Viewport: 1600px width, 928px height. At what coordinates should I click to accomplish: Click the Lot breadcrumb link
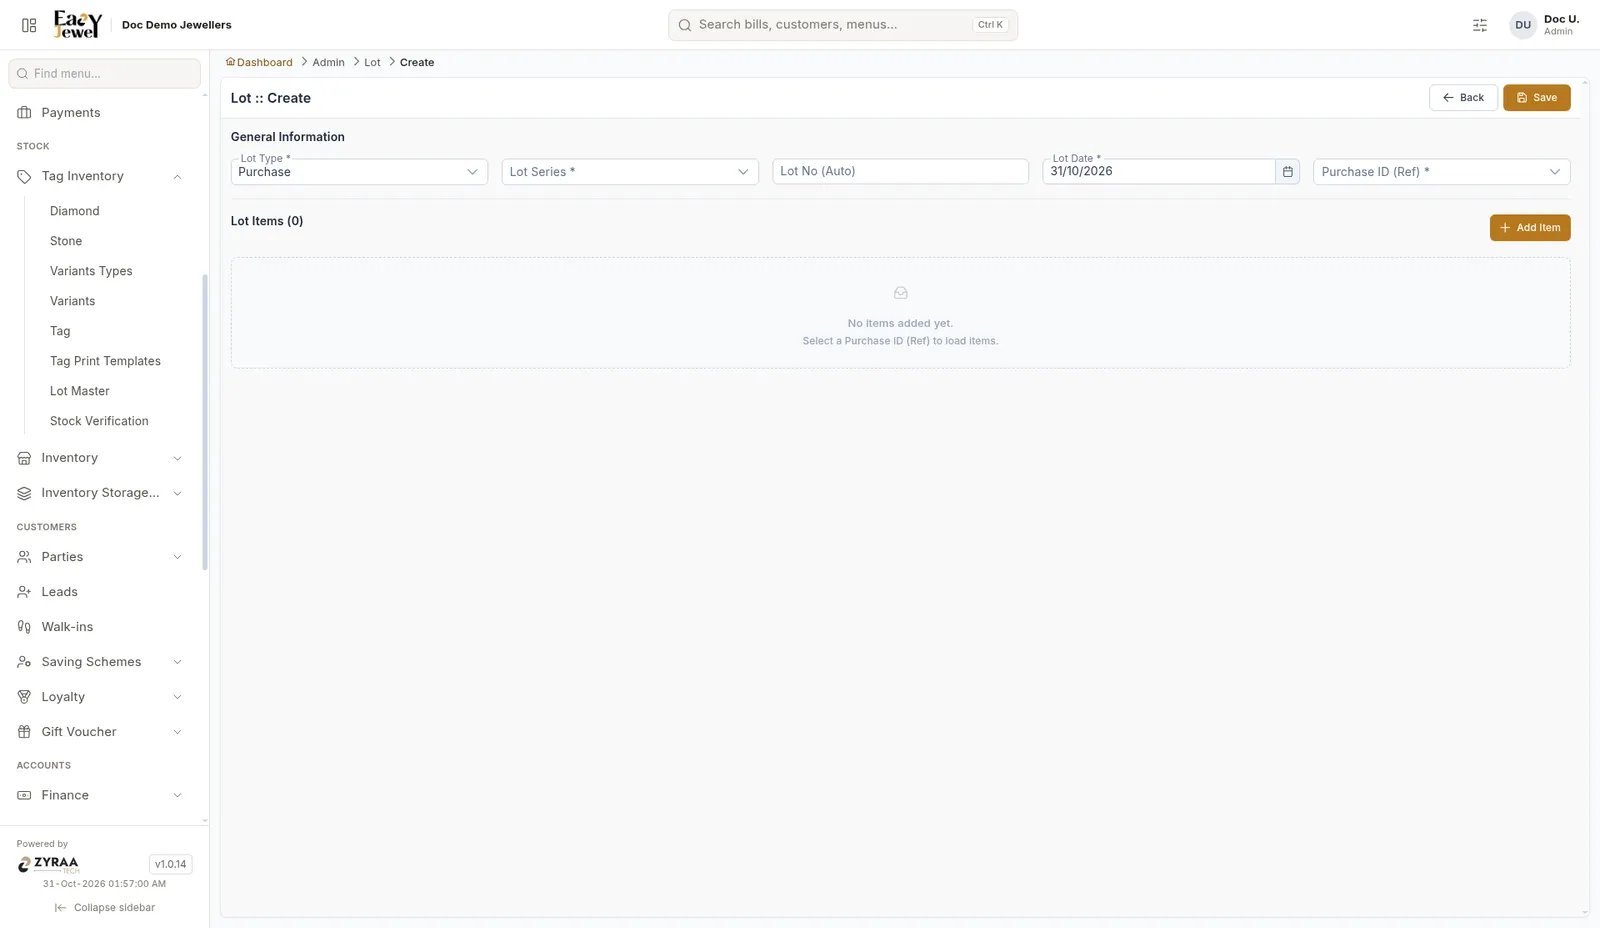tap(372, 62)
